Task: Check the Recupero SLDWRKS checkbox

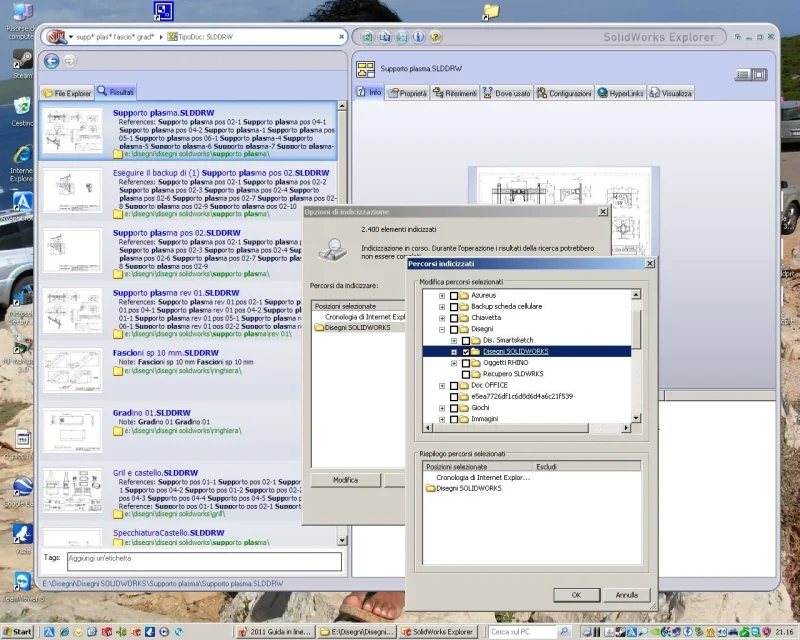Action: [466, 374]
